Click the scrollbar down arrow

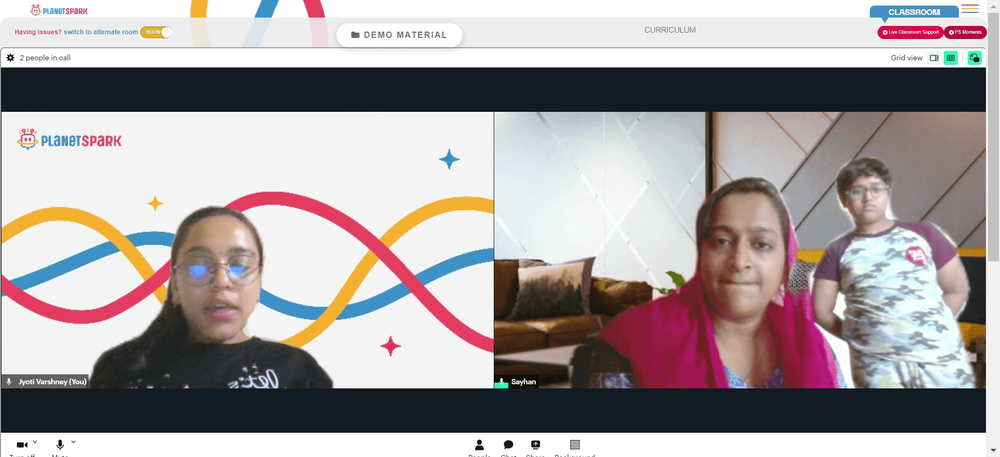coord(993,452)
